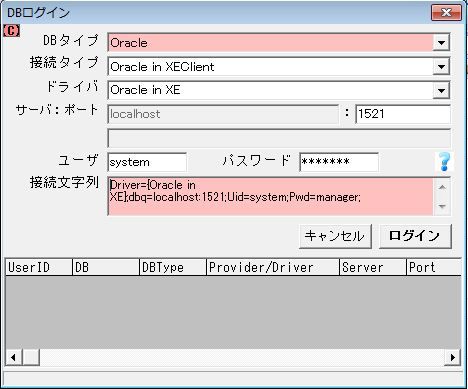The height and width of the screenshot is (389, 468).
Task: Click the ユーザ field with system
Action: [x=147, y=162]
